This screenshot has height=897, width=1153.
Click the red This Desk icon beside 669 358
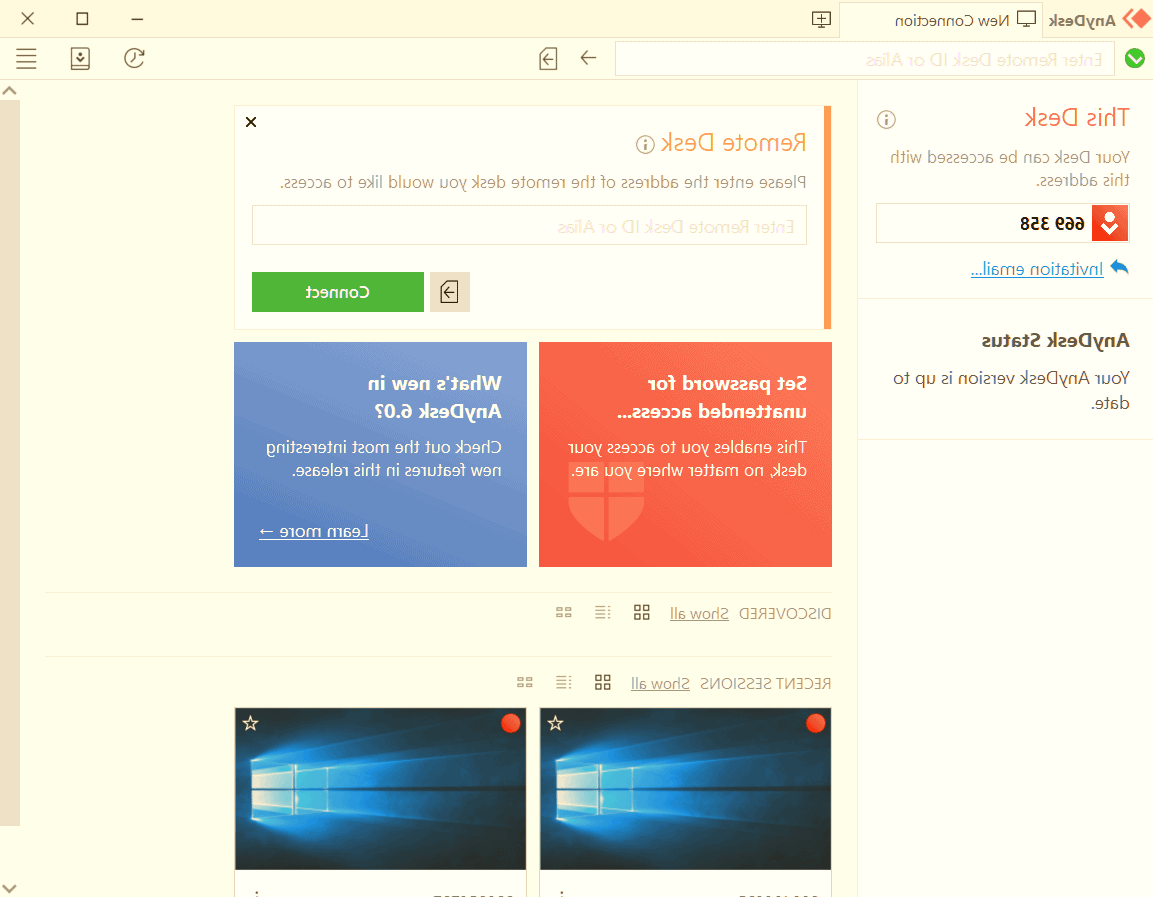[1109, 222]
